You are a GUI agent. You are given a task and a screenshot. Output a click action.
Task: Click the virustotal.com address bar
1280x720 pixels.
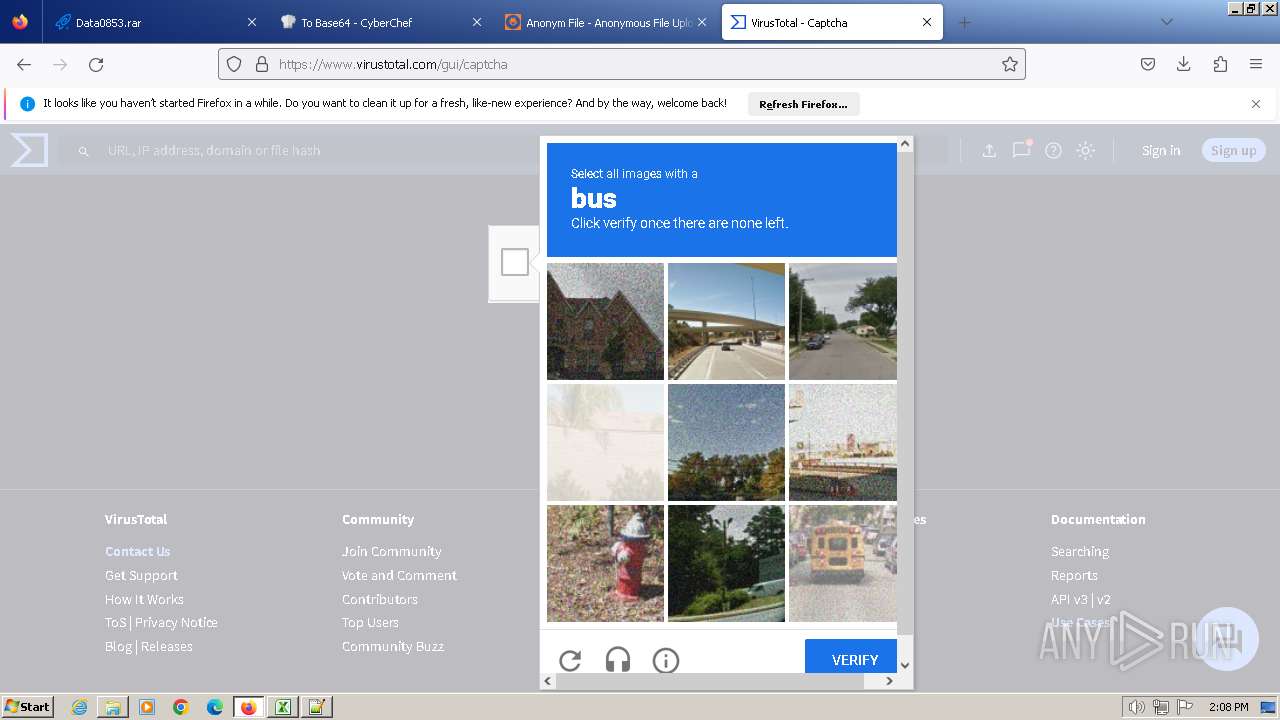point(620,64)
